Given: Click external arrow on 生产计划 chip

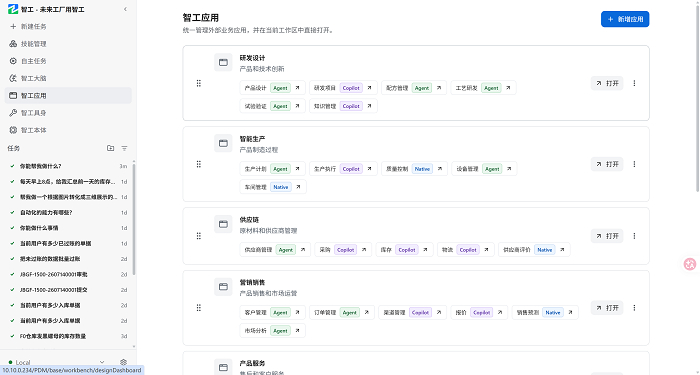Looking at the screenshot, I should 297,169.
